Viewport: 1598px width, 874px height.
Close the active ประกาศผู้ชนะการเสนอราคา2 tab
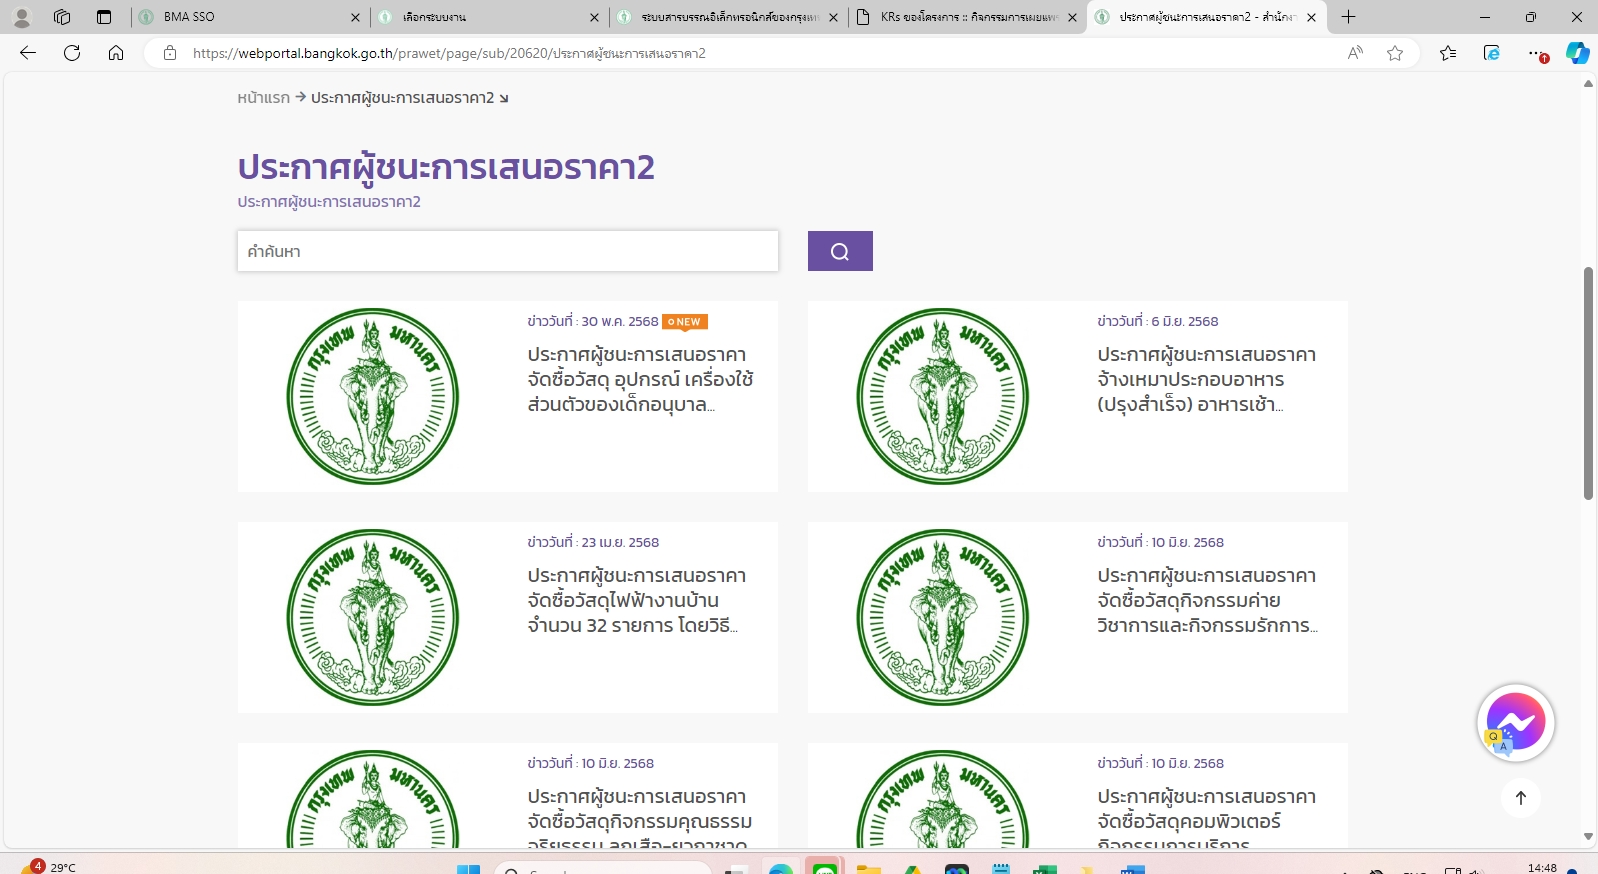1311,17
